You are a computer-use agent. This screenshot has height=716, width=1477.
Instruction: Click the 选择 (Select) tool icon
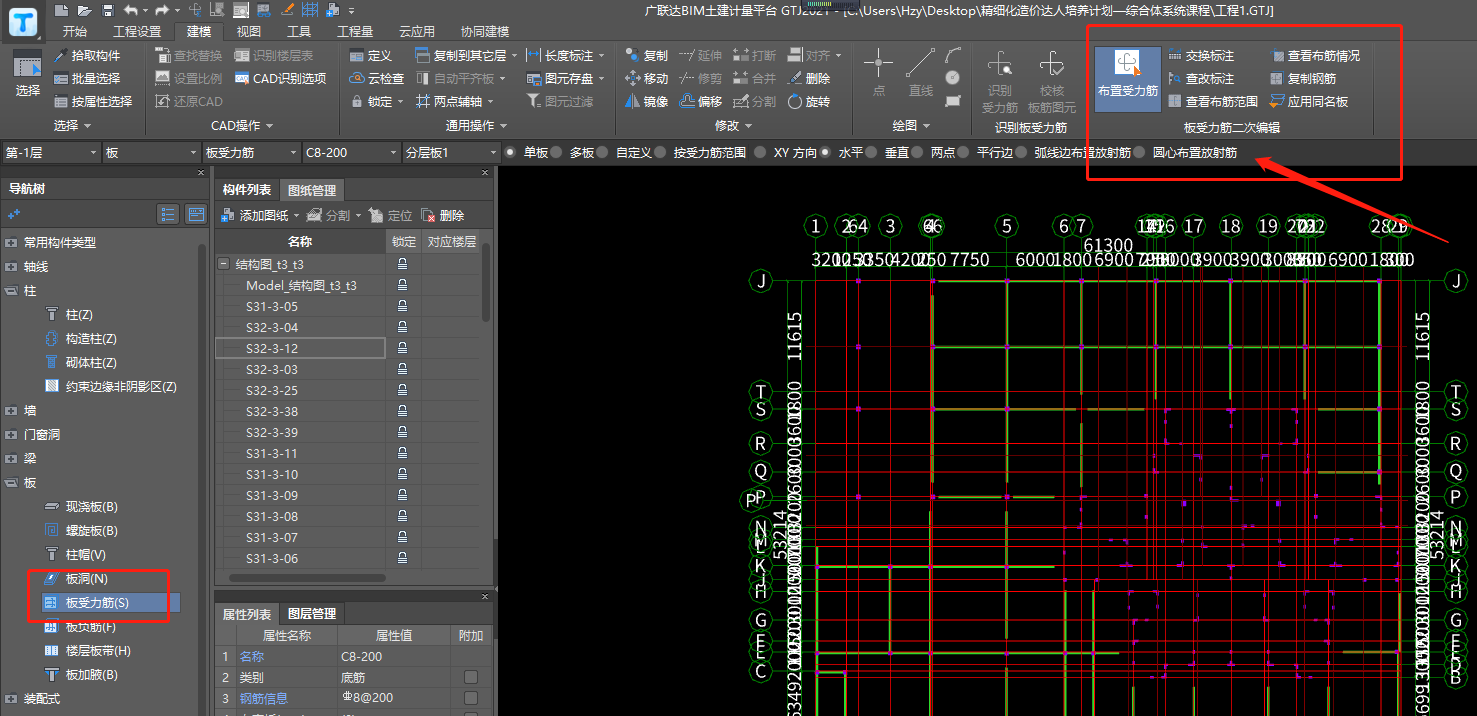click(27, 75)
